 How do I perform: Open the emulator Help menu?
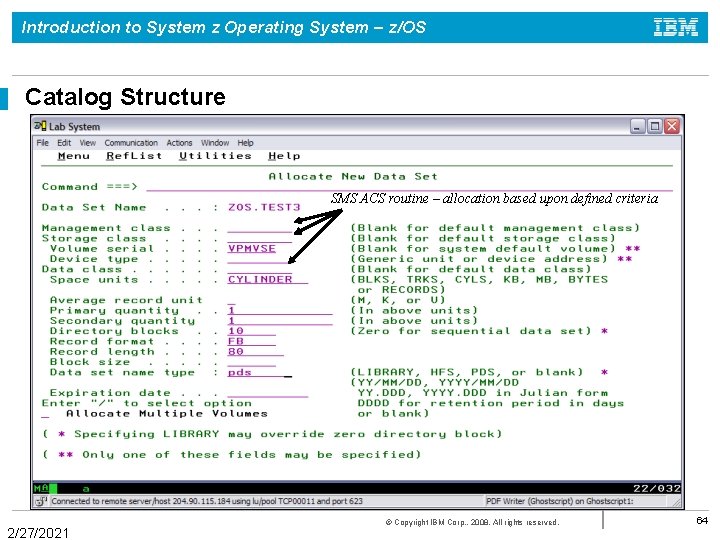pos(245,143)
